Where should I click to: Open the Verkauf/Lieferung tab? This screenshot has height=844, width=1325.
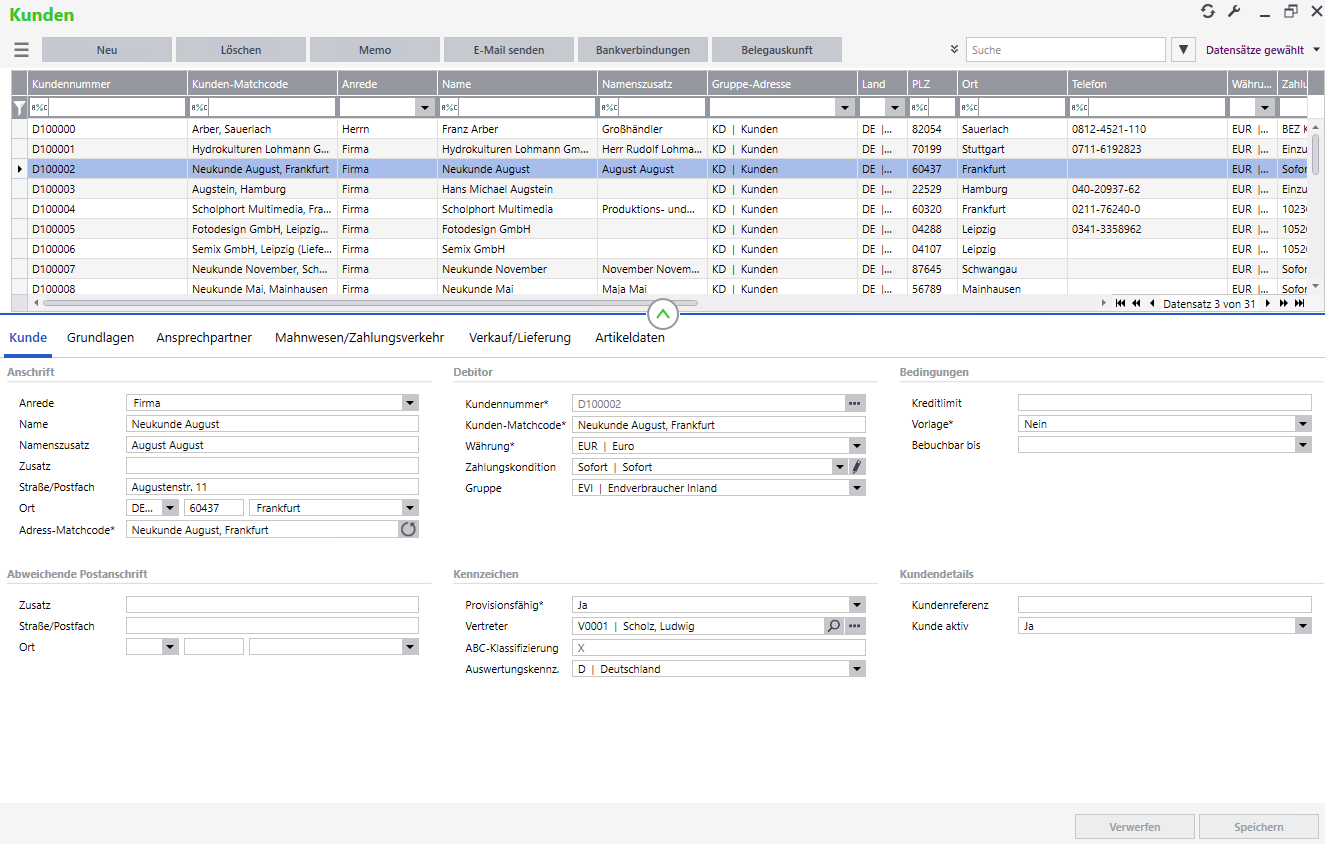[x=520, y=338]
